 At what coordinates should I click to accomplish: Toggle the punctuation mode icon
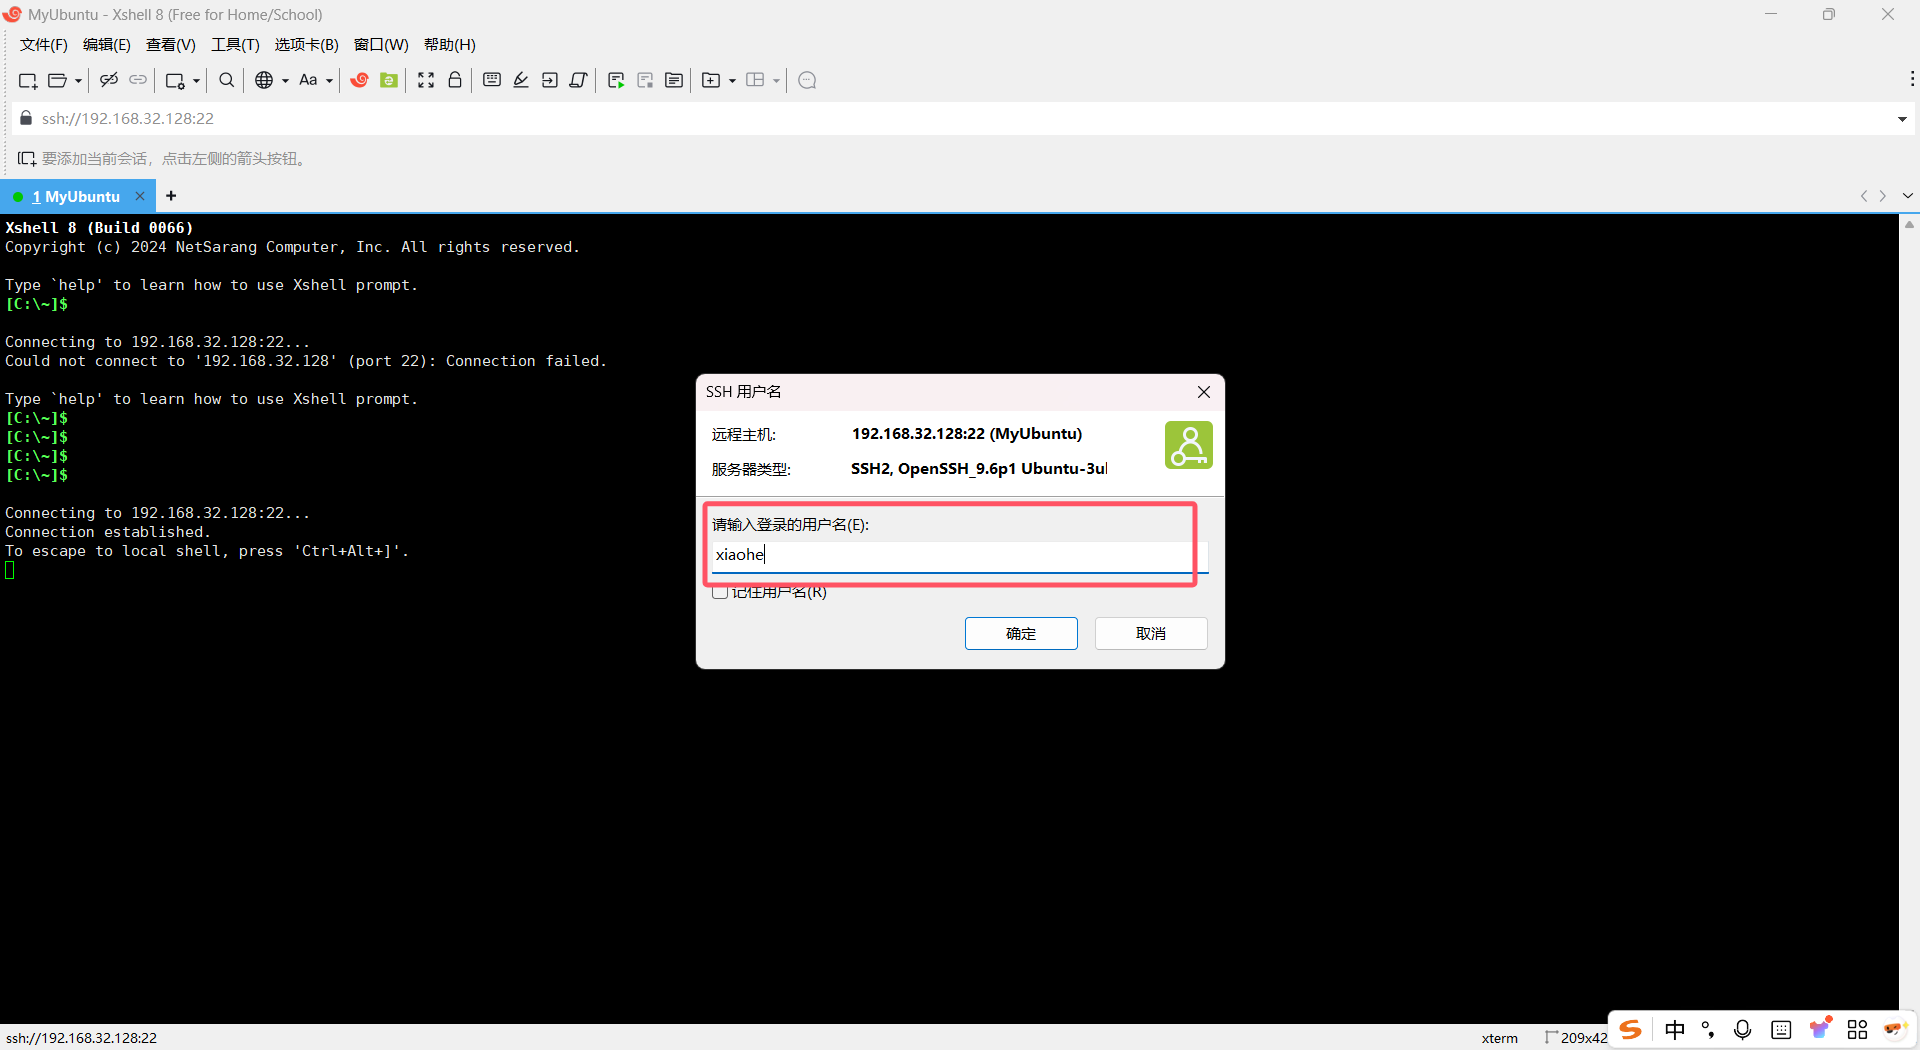tap(1708, 1030)
